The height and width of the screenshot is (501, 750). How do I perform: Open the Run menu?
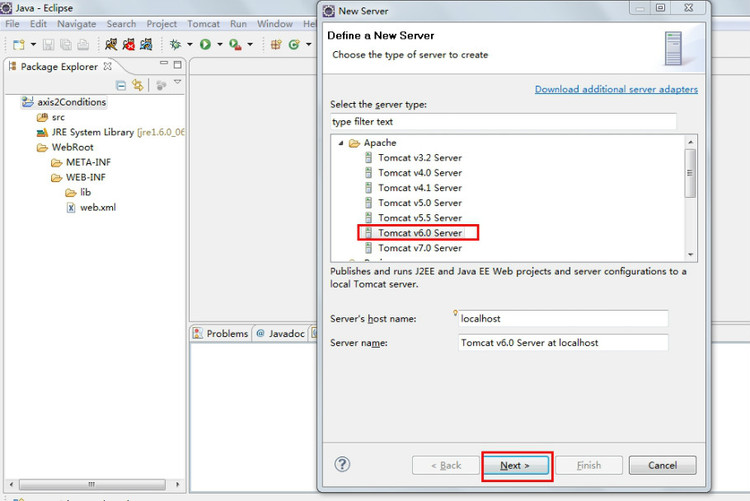point(238,23)
